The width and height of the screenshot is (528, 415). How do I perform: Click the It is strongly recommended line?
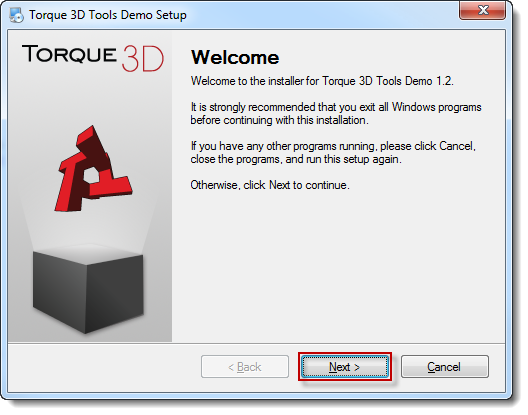[x=336, y=107]
